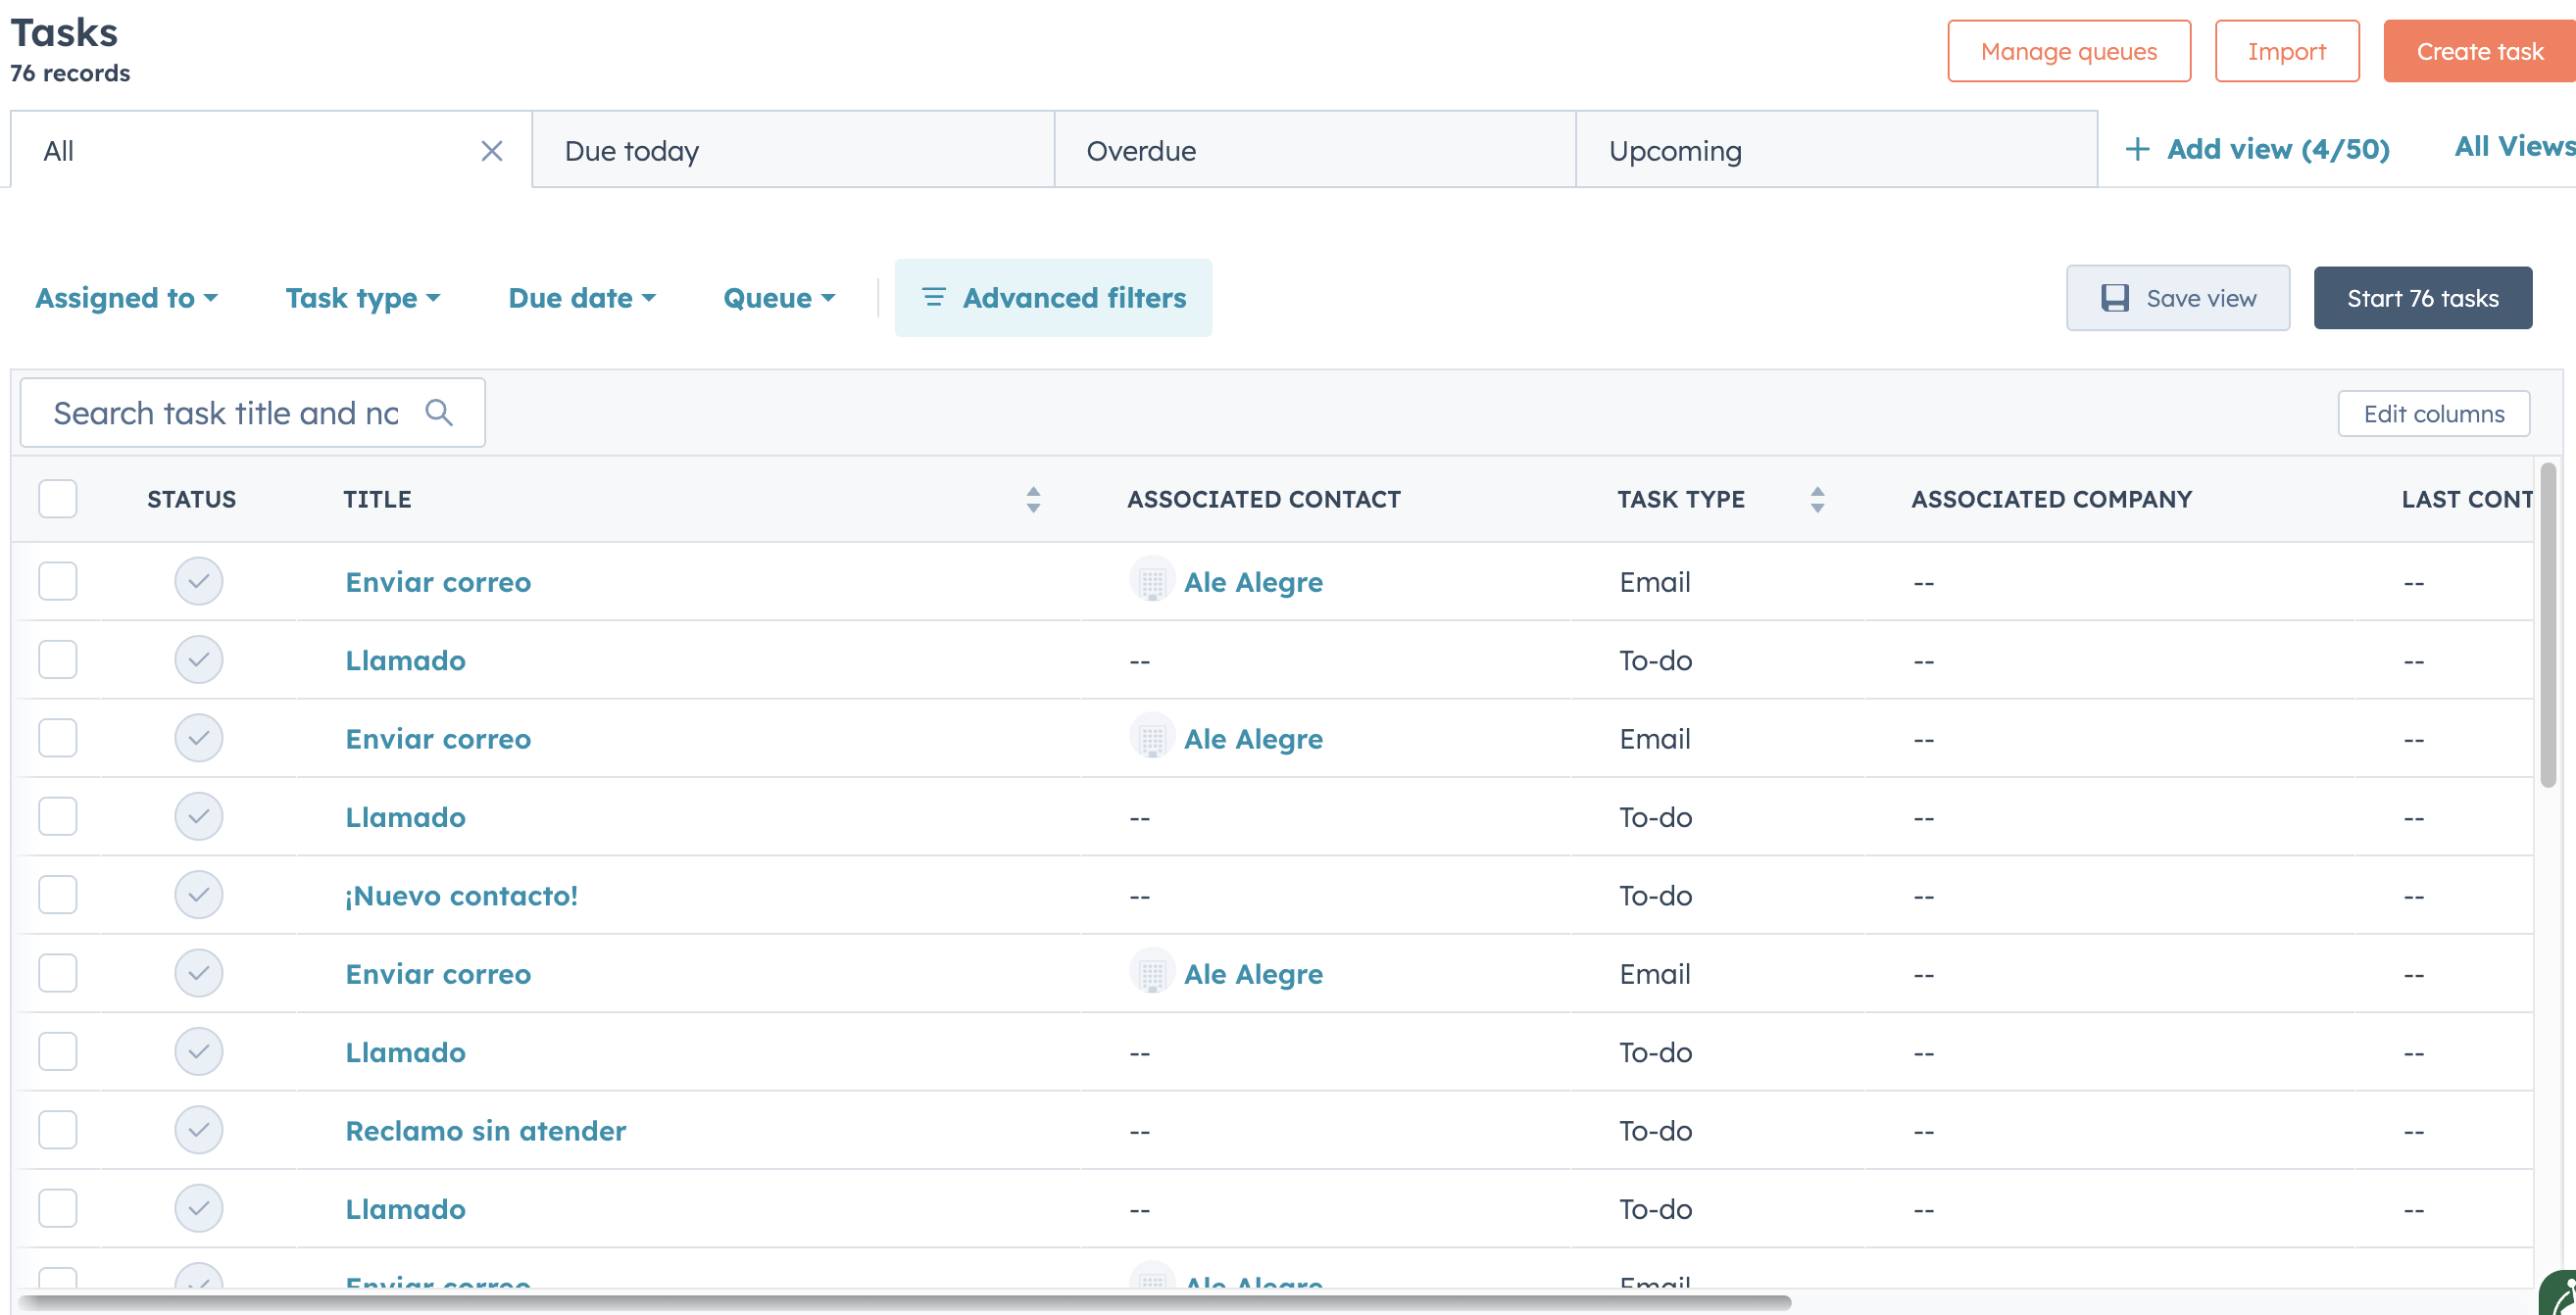
Task: Click the Create task button
Action: pos(2478,51)
